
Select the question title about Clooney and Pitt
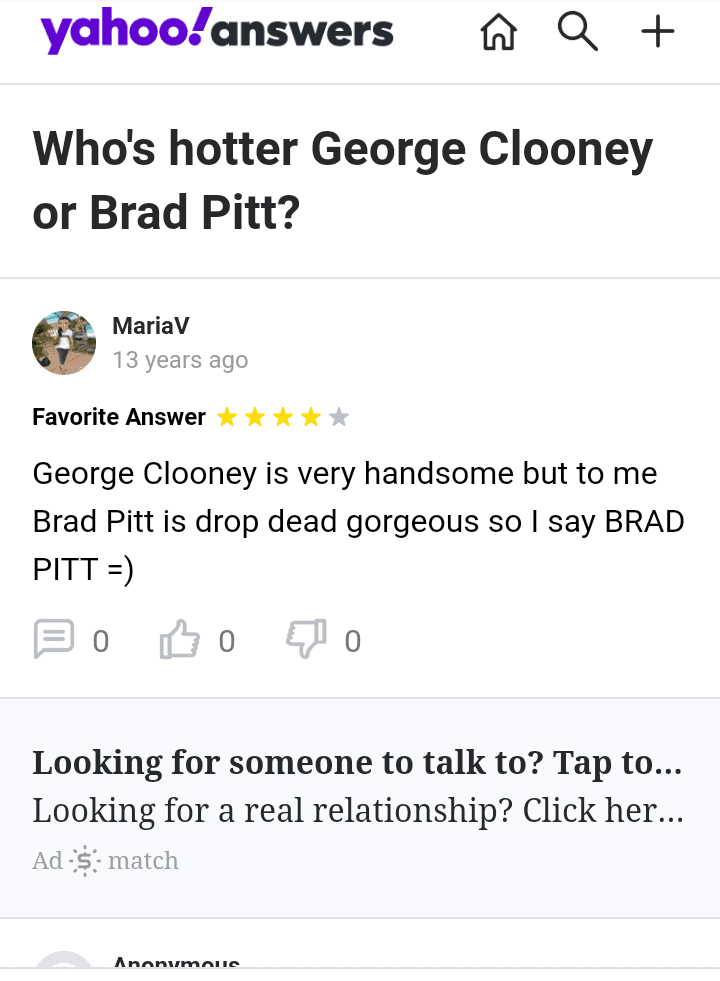coord(343,180)
